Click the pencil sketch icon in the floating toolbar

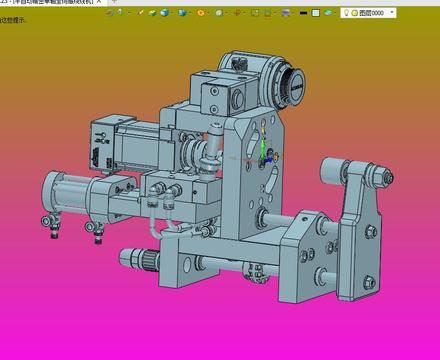click(140, 13)
